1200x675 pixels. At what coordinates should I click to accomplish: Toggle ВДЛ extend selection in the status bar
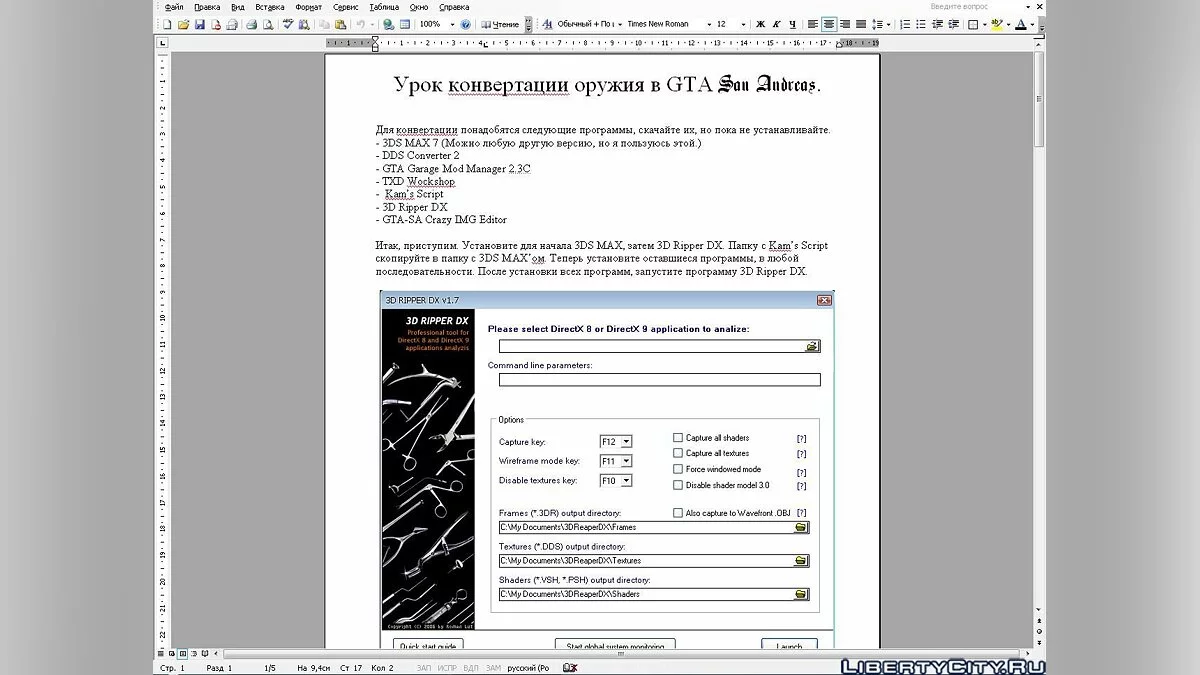click(471, 667)
